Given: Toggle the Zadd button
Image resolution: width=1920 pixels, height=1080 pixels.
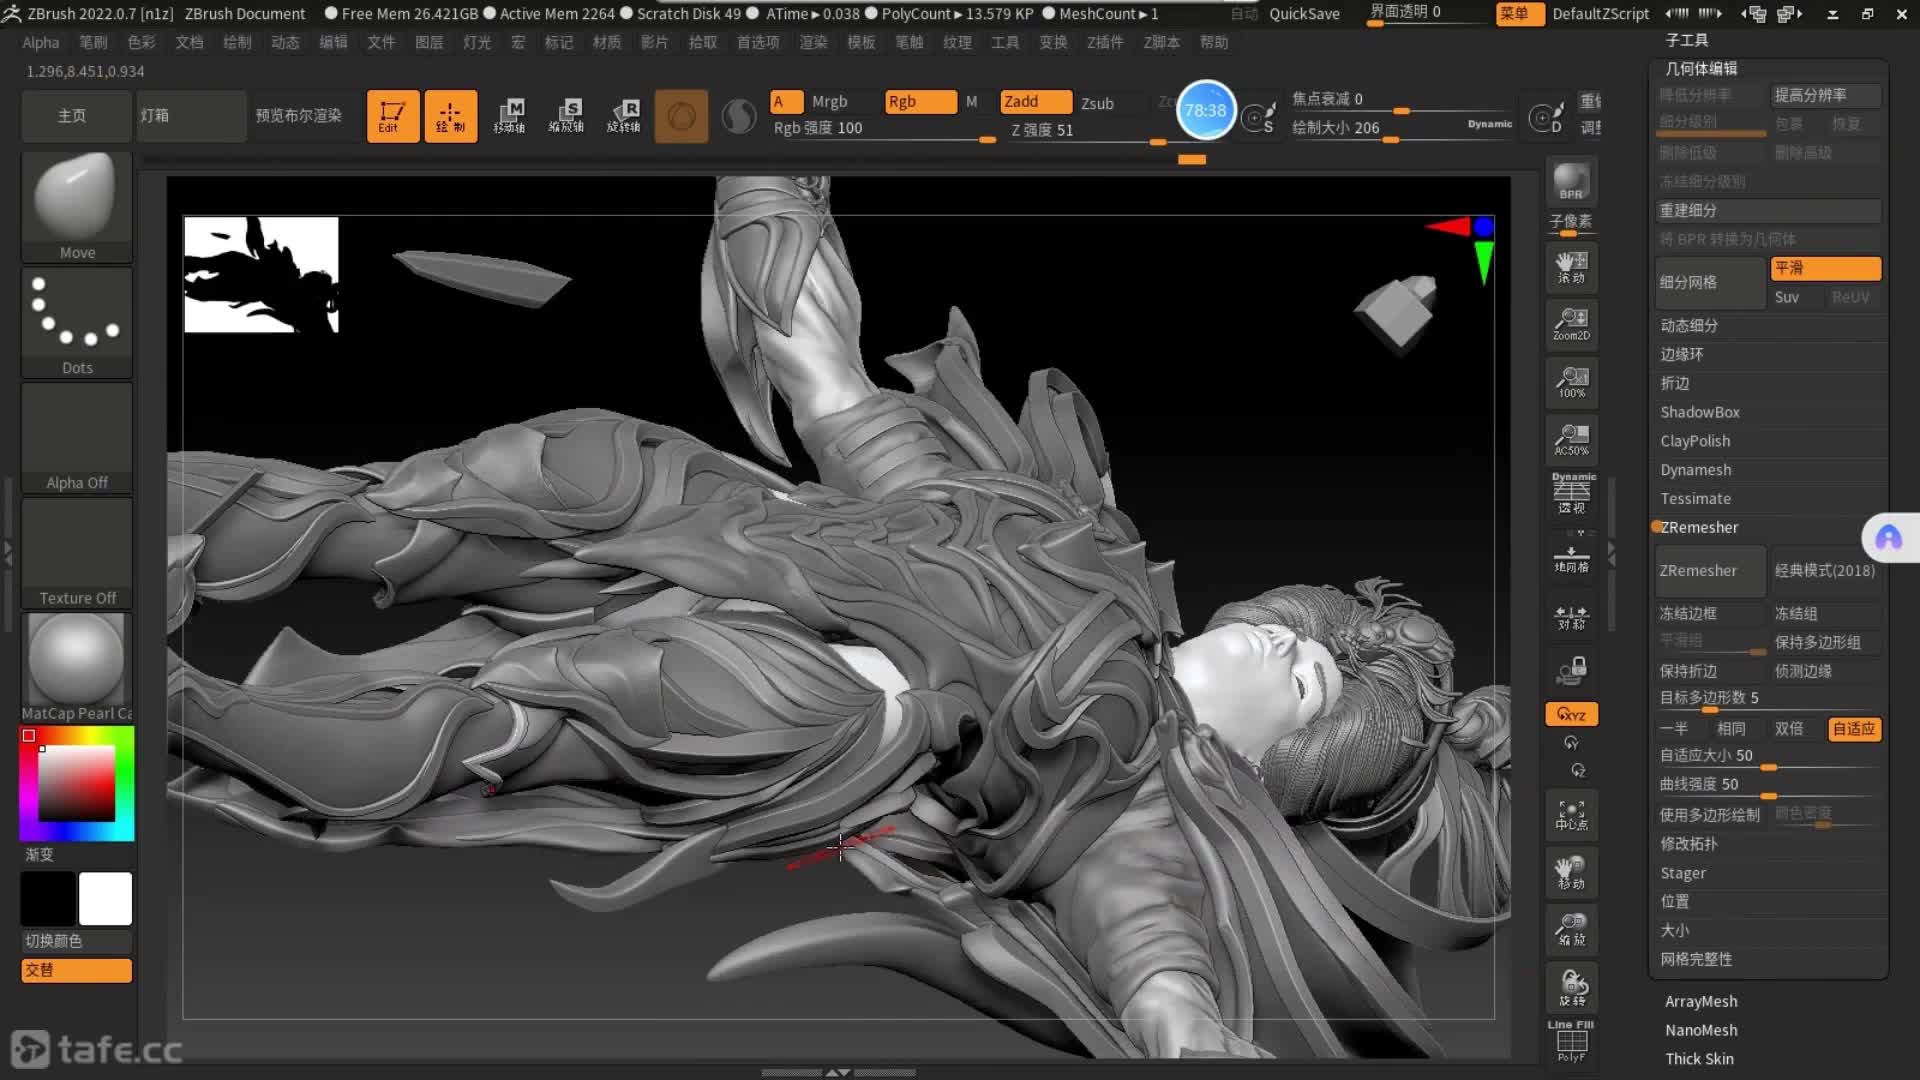Looking at the screenshot, I should click(1034, 102).
